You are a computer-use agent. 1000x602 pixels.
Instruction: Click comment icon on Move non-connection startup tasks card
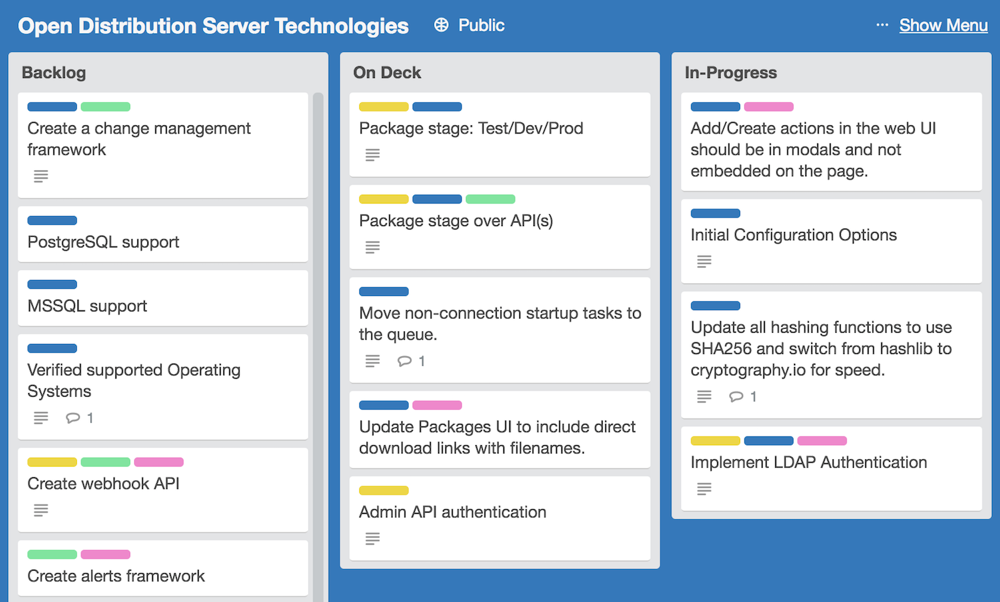coord(404,361)
